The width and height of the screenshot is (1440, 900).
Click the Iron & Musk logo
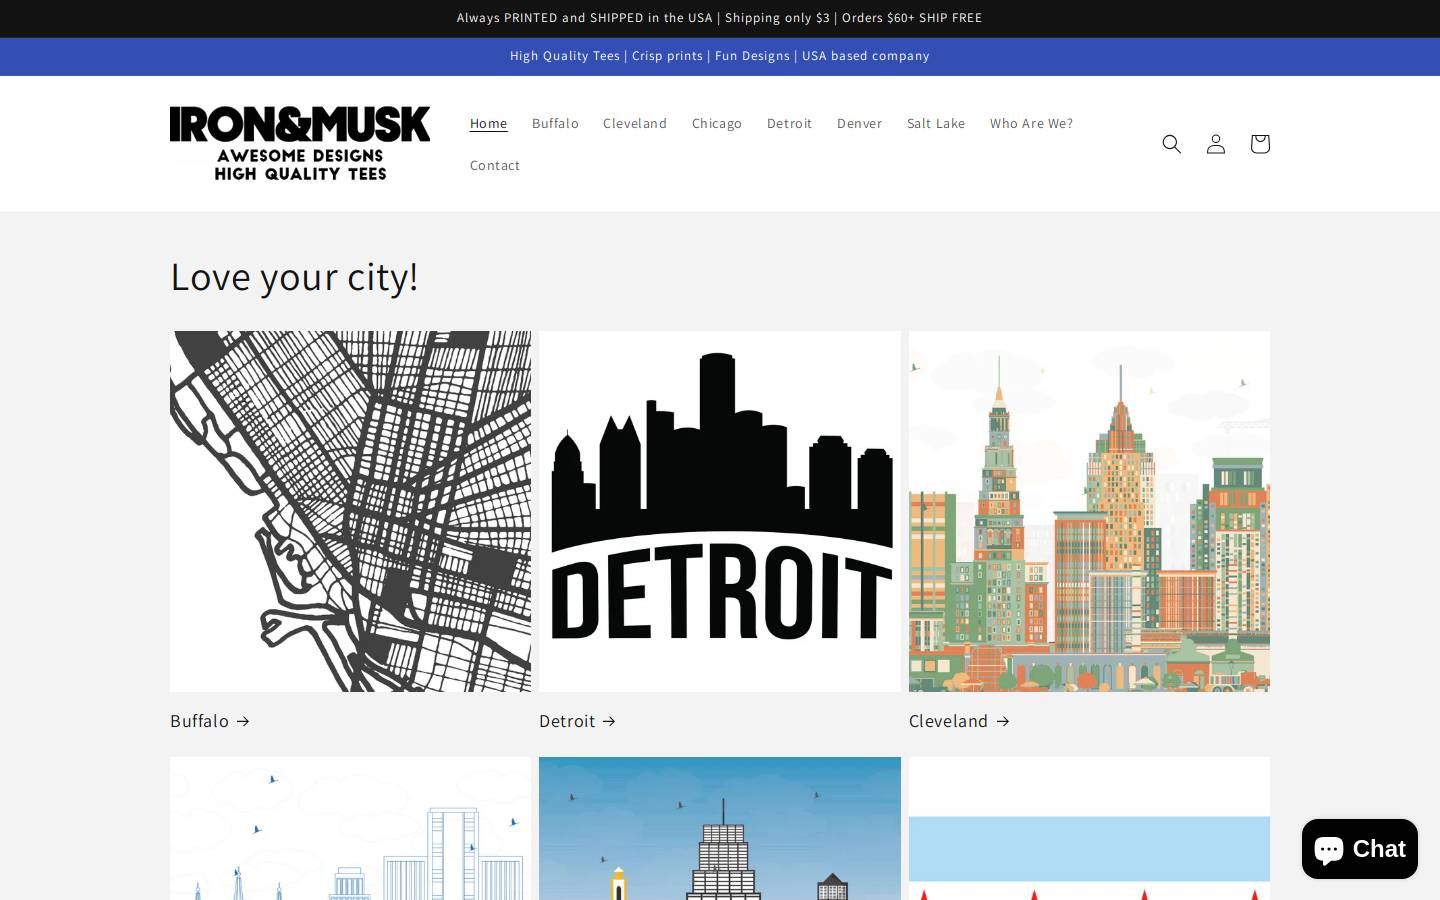(x=300, y=144)
